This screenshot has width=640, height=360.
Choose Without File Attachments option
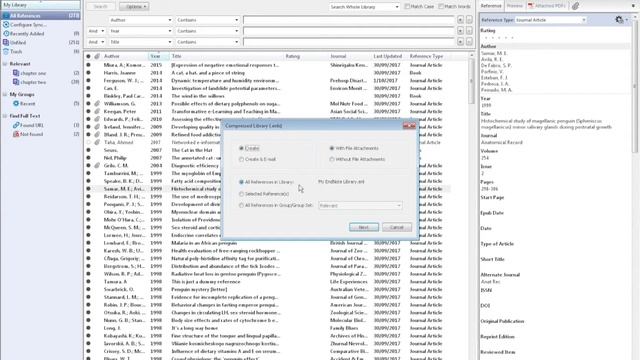coord(332,159)
